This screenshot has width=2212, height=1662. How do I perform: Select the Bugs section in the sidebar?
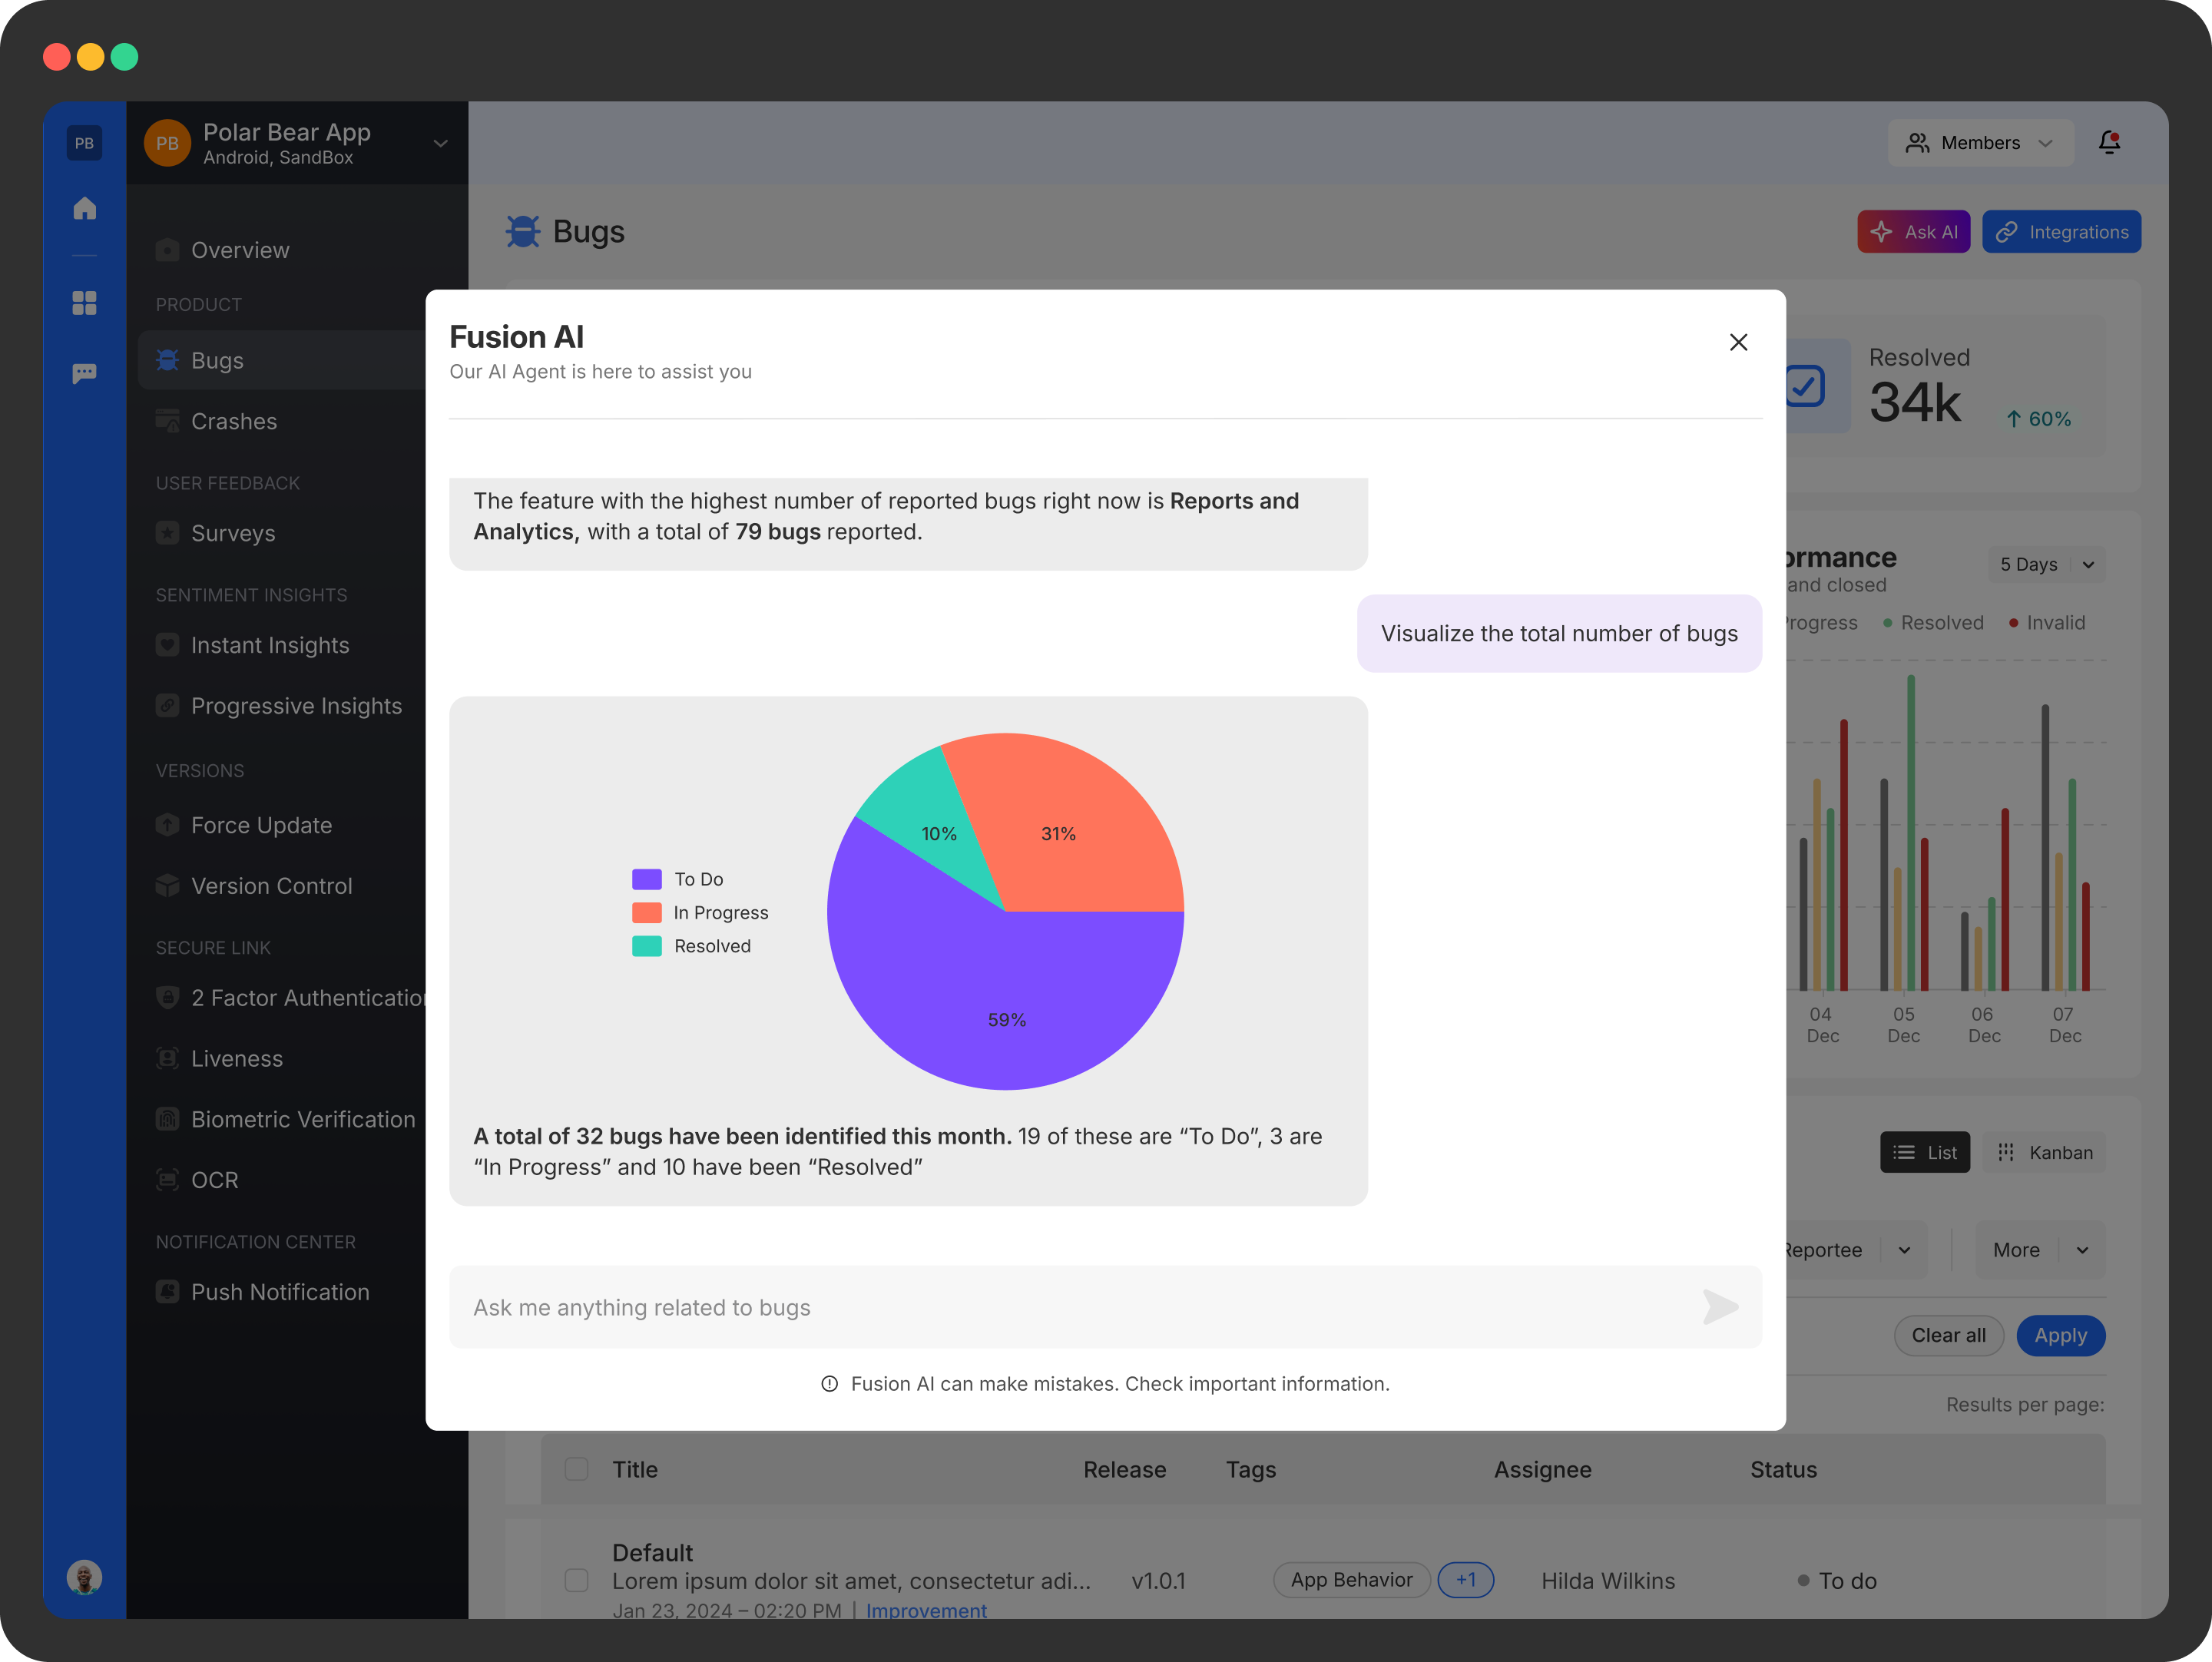point(218,360)
